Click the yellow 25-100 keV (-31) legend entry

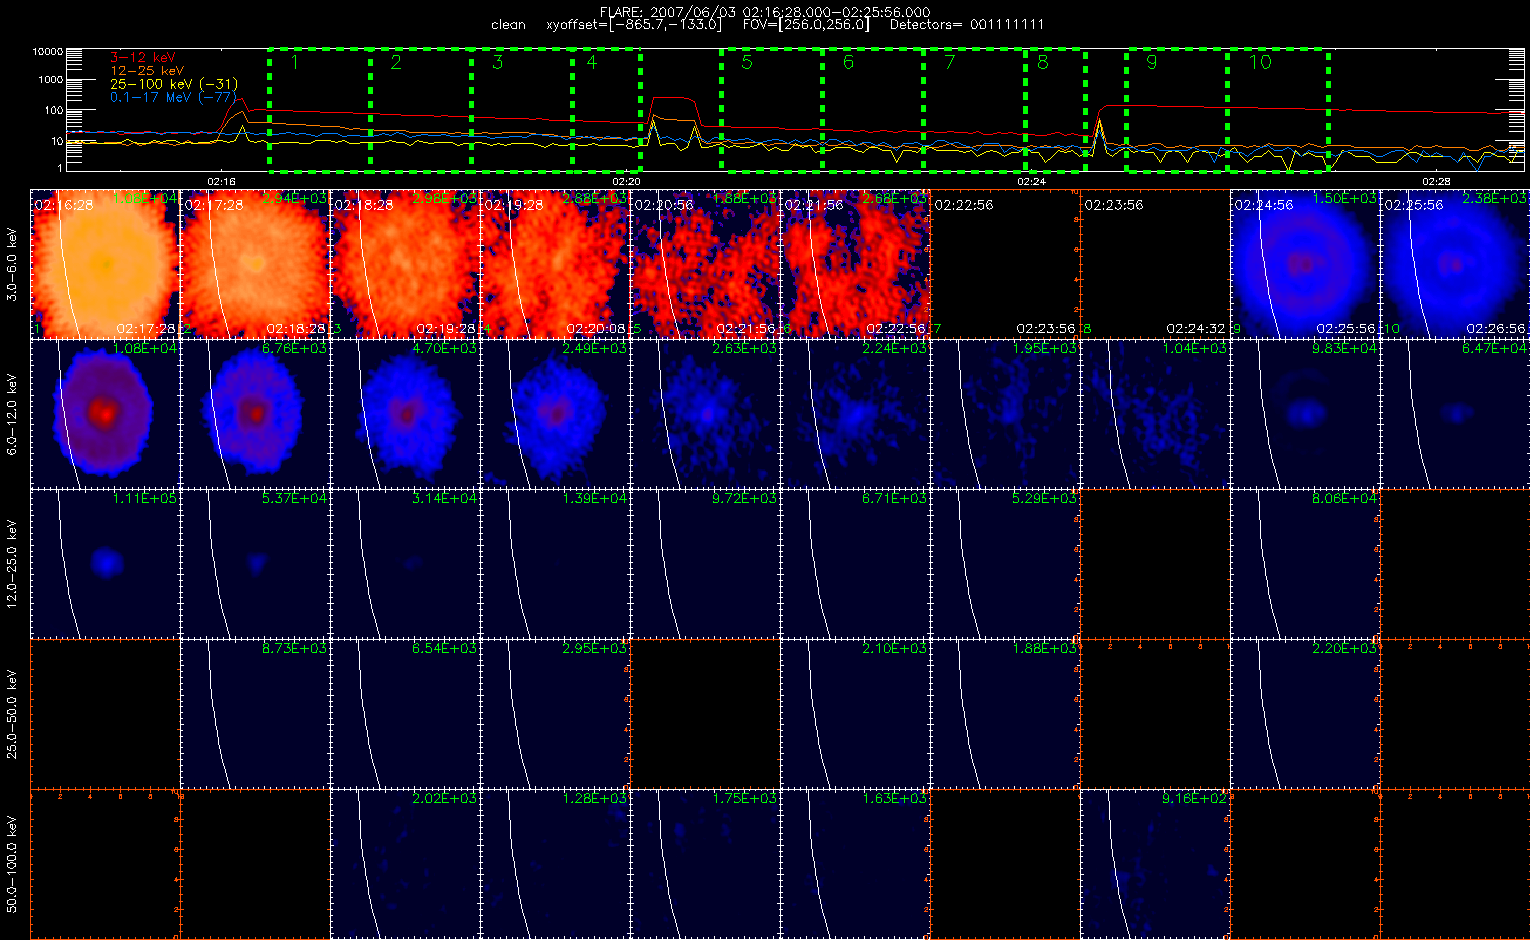point(173,84)
